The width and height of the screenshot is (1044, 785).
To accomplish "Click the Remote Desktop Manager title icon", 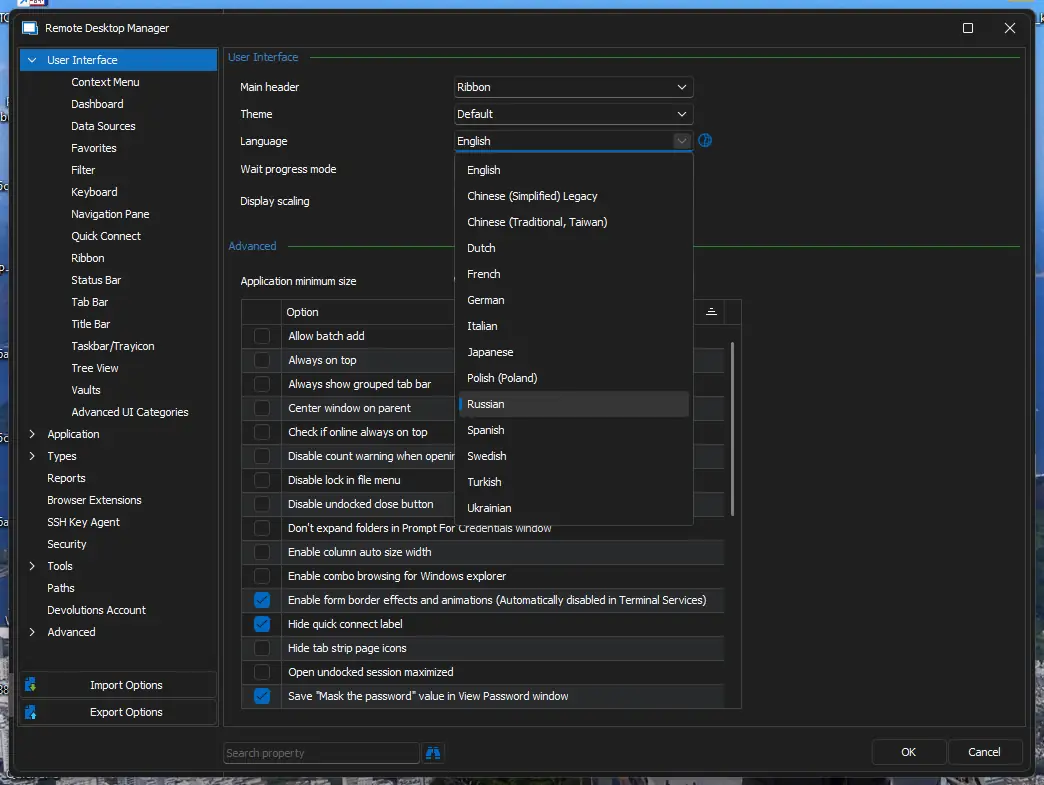I will [30, 28].
